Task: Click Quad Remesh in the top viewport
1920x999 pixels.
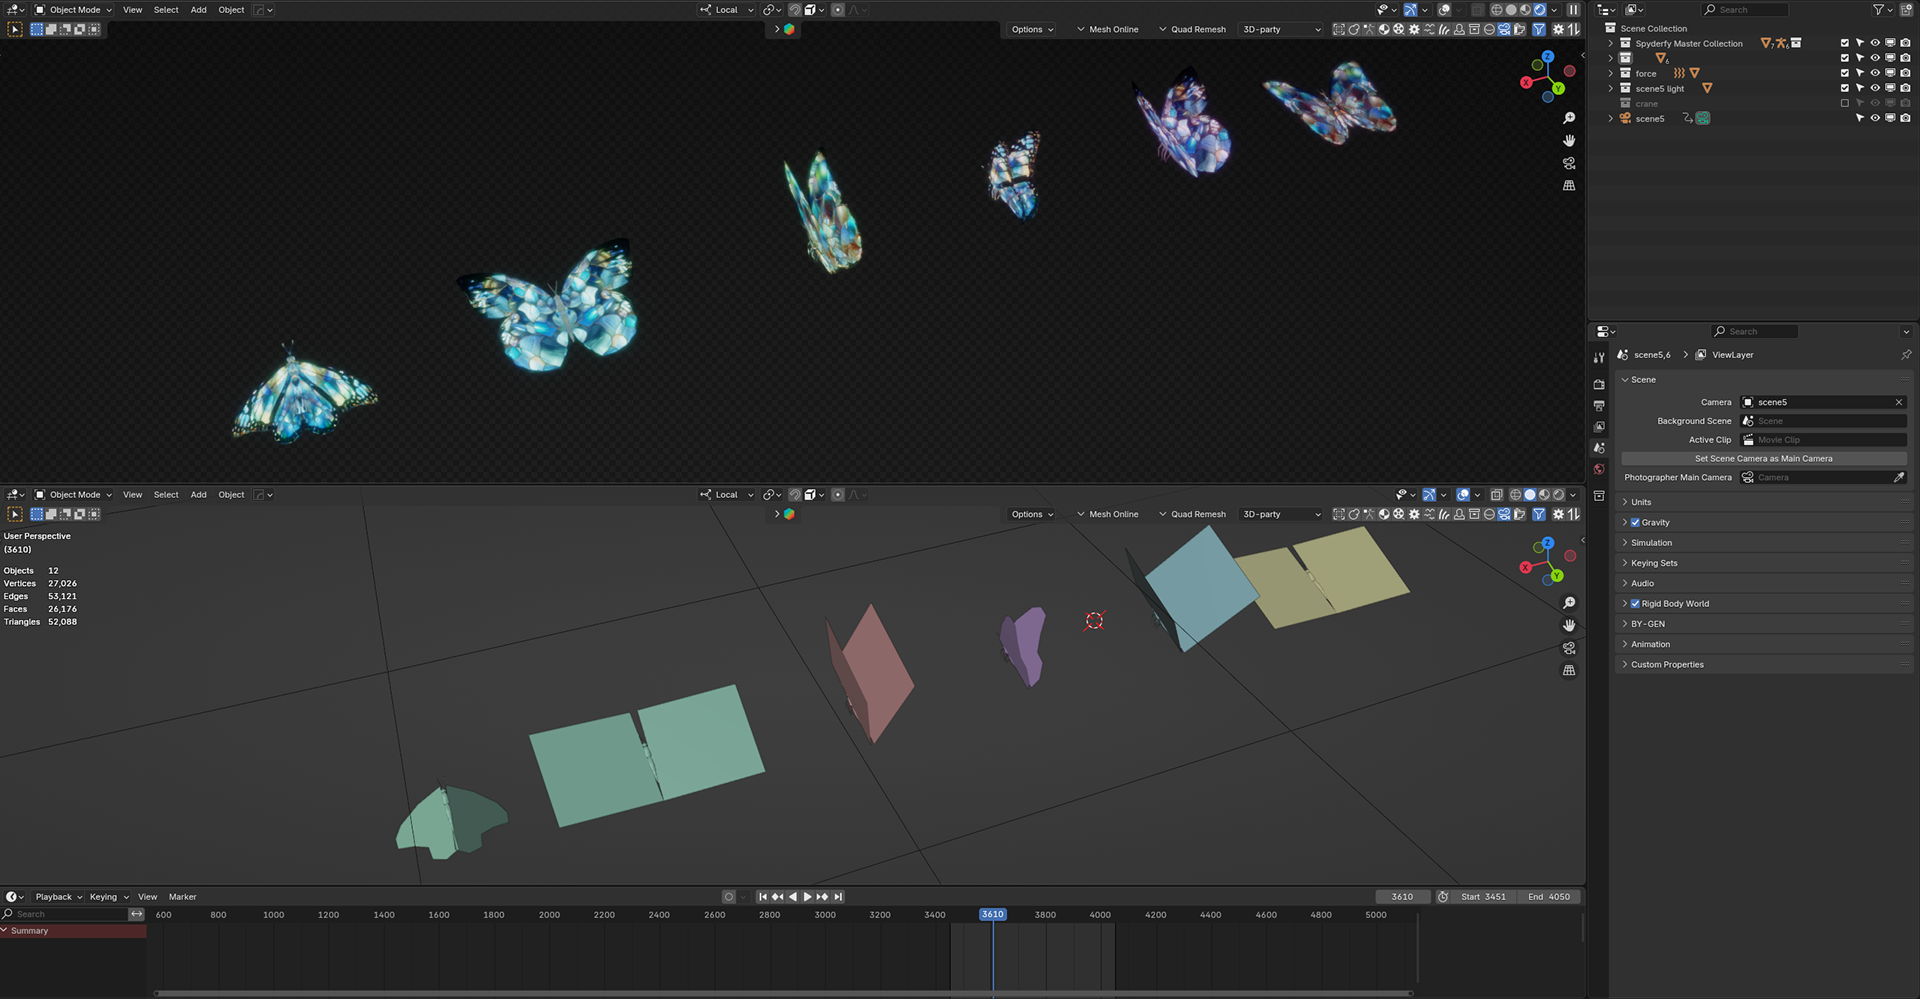Action: tap(1198, 30)
